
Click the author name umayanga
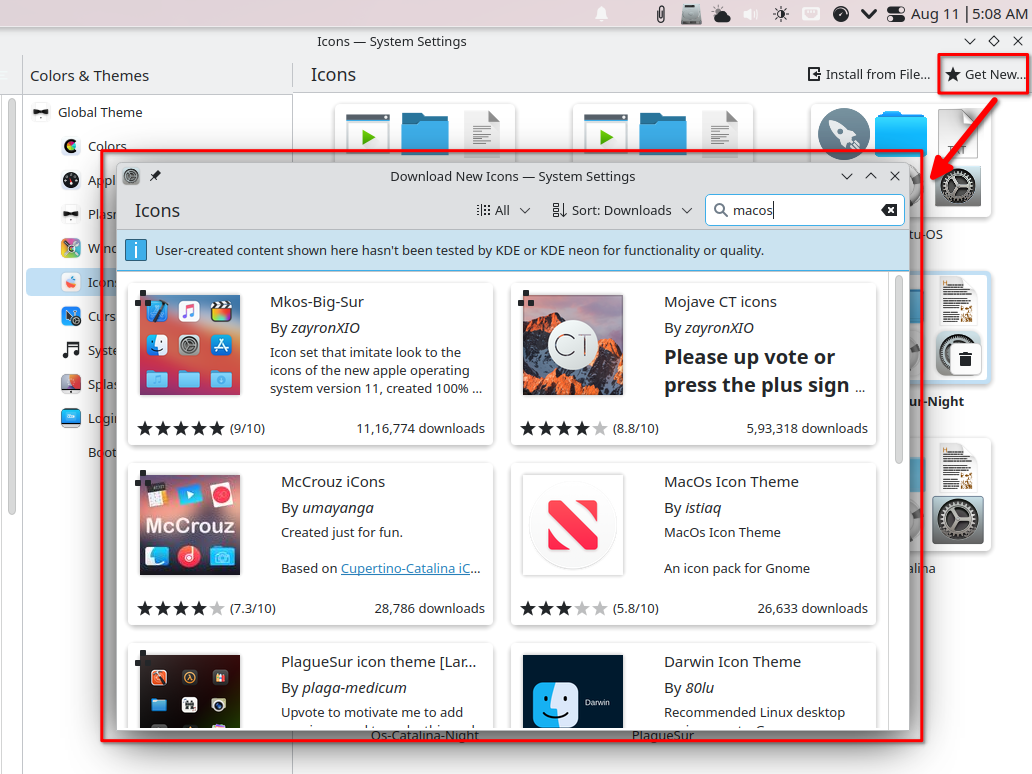(x=338, y=508)
